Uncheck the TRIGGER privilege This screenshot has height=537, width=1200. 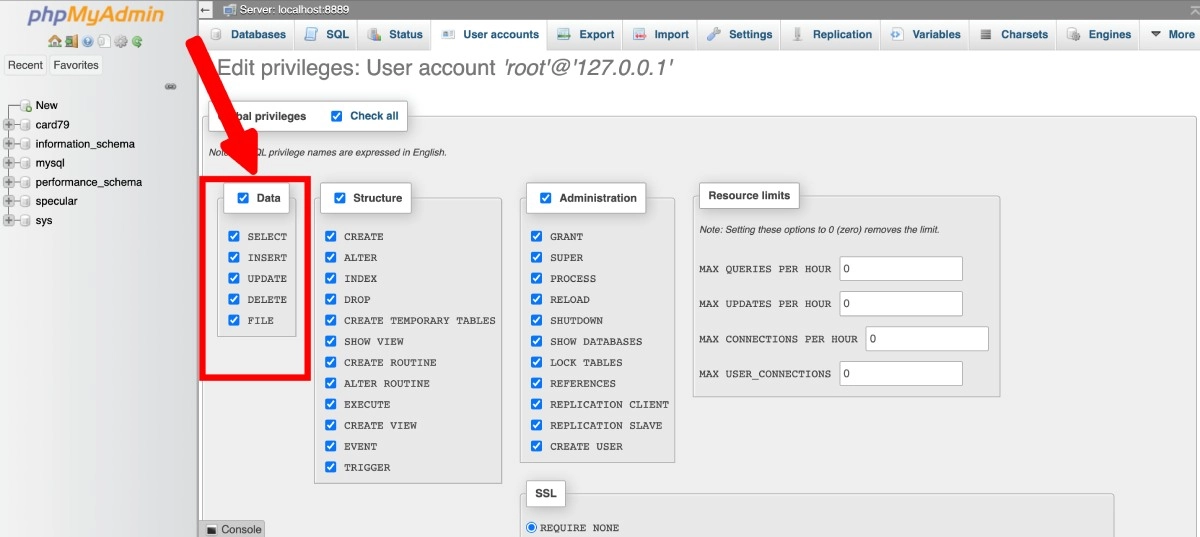coord(331,468)
